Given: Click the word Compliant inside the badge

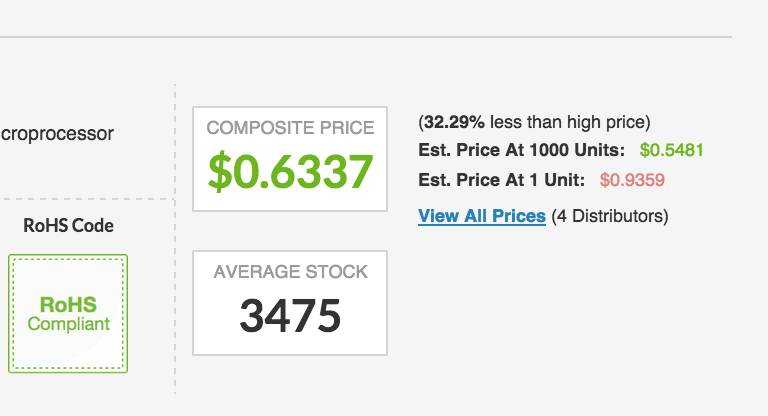Looking at the screenshot, I should tap(69, 324).
